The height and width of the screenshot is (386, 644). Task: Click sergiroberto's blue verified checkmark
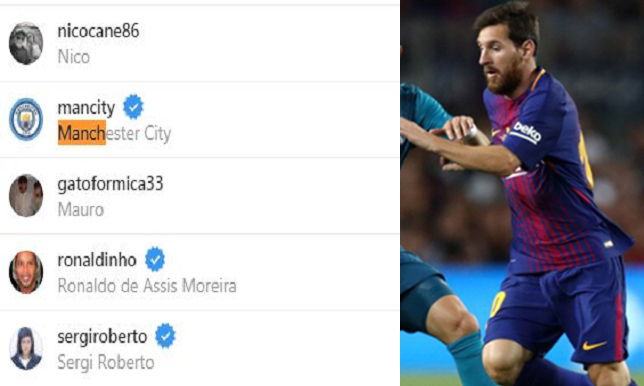pyautogui.click(x=166, y=335)
